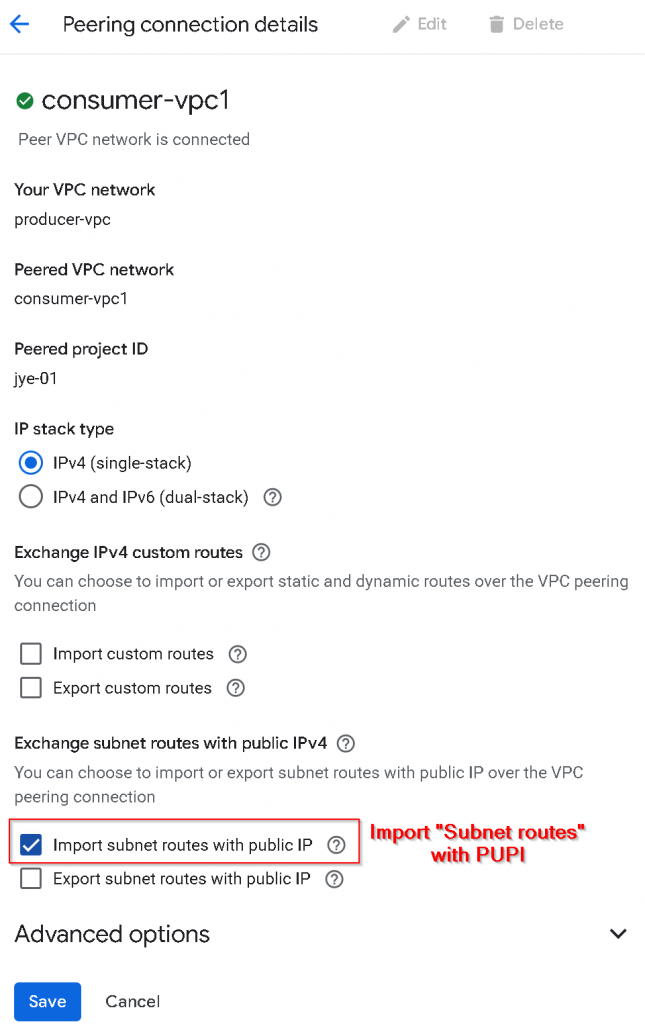Click the back arrow icon
This screenshot has height=1024, width=645.
pos(19,24)
